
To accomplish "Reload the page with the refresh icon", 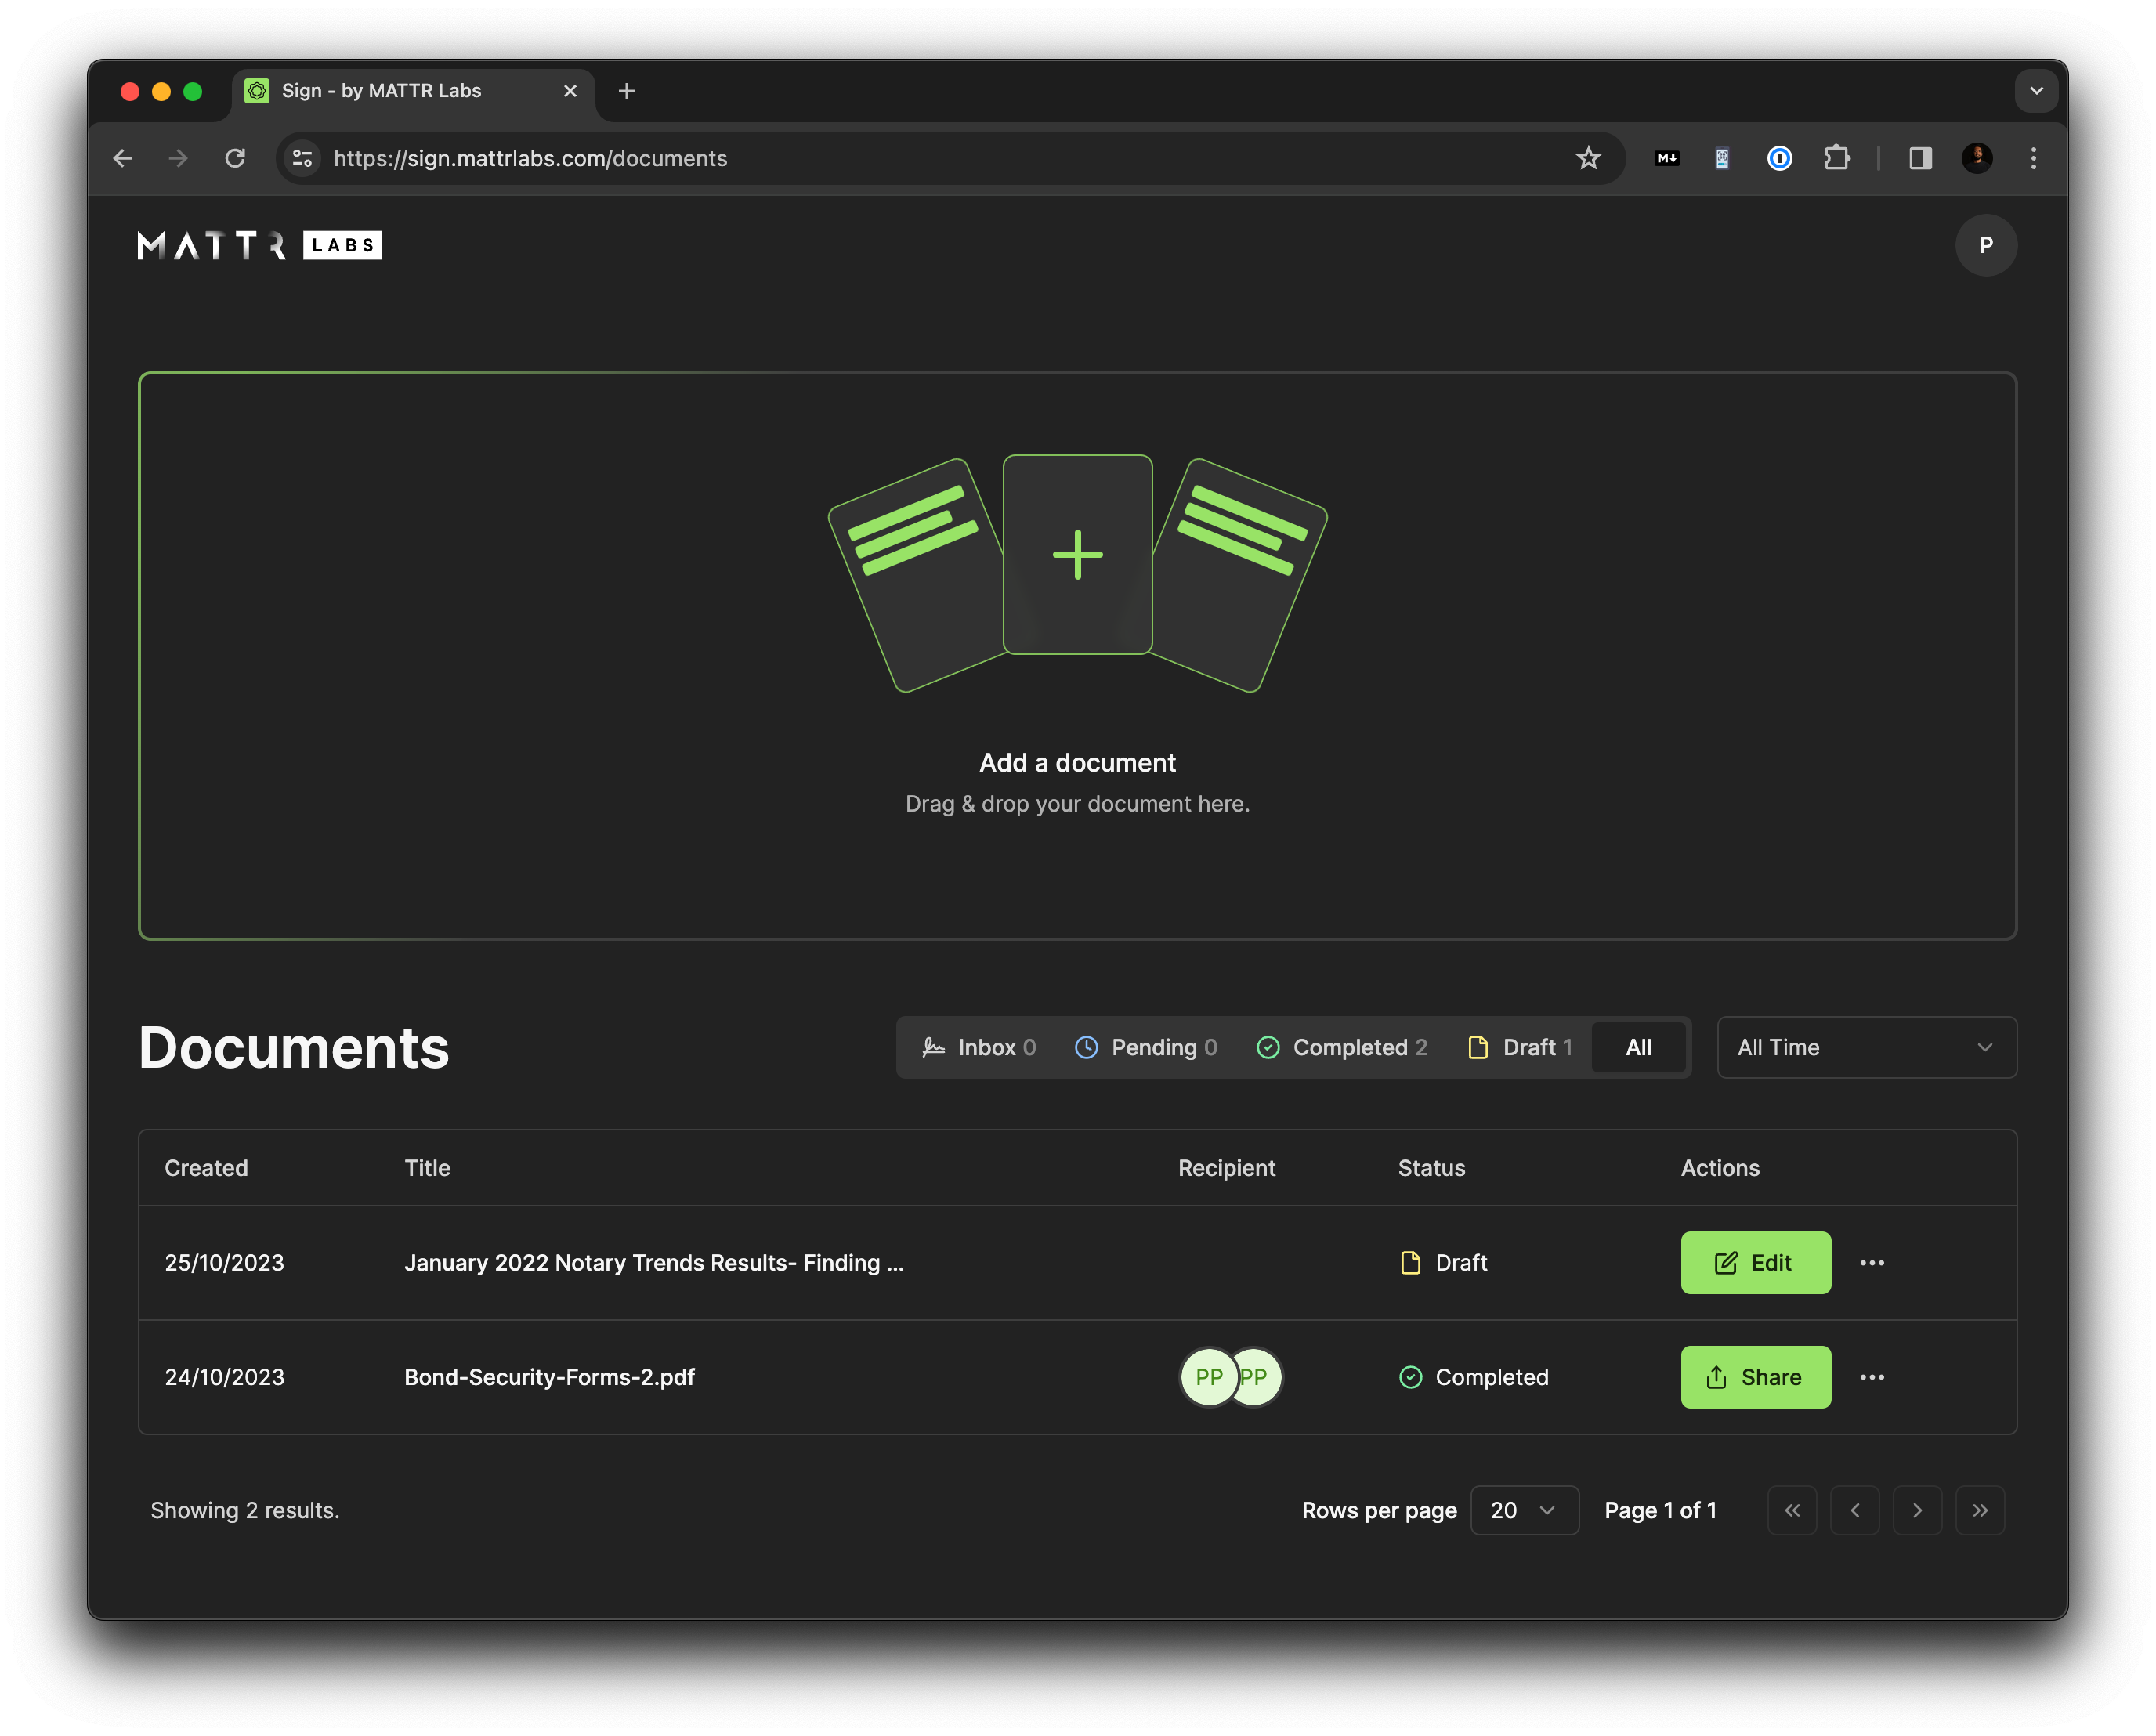I will click(x=235, y=158).
